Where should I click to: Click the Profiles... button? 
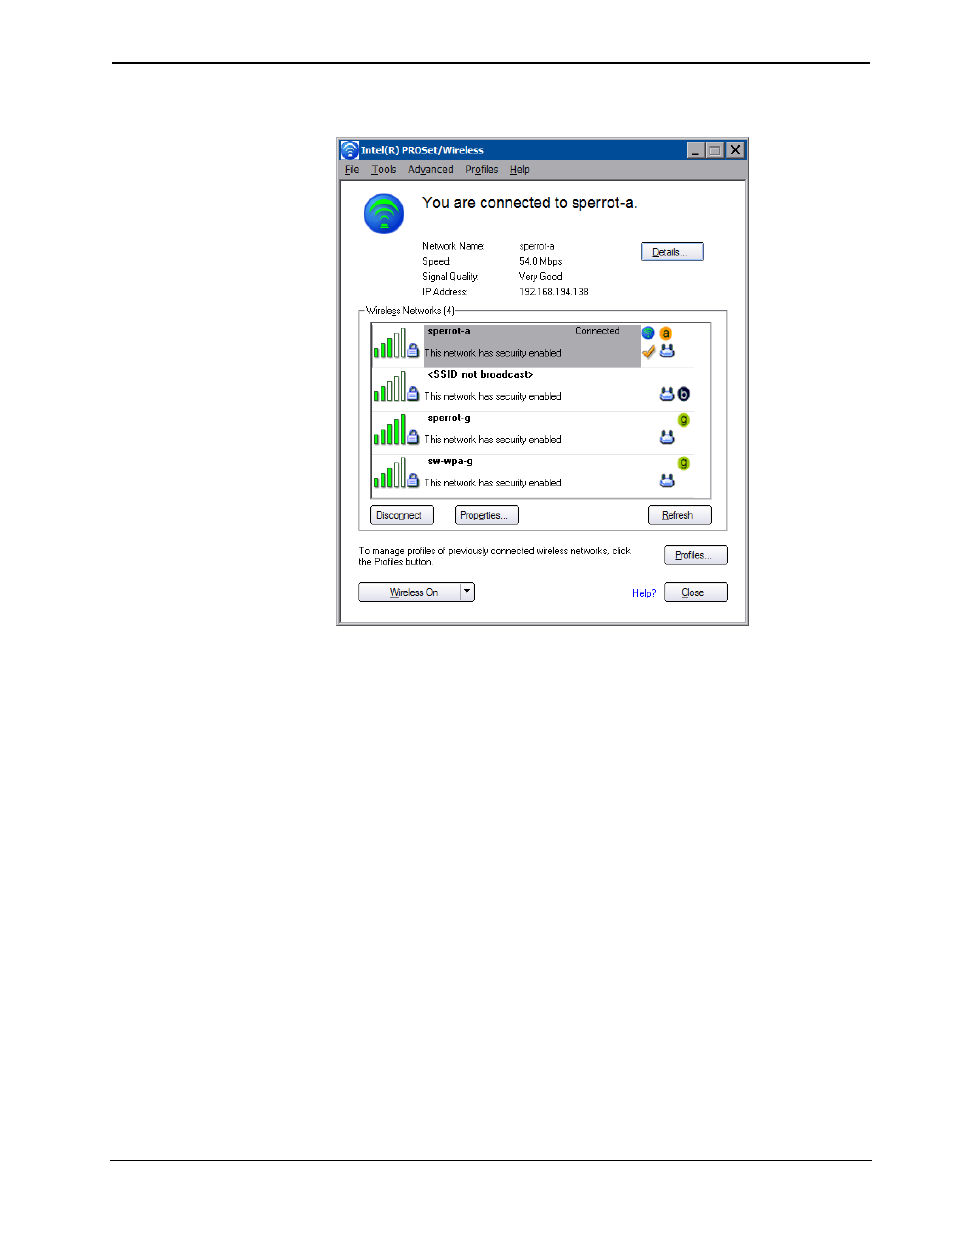coord(696,555)
